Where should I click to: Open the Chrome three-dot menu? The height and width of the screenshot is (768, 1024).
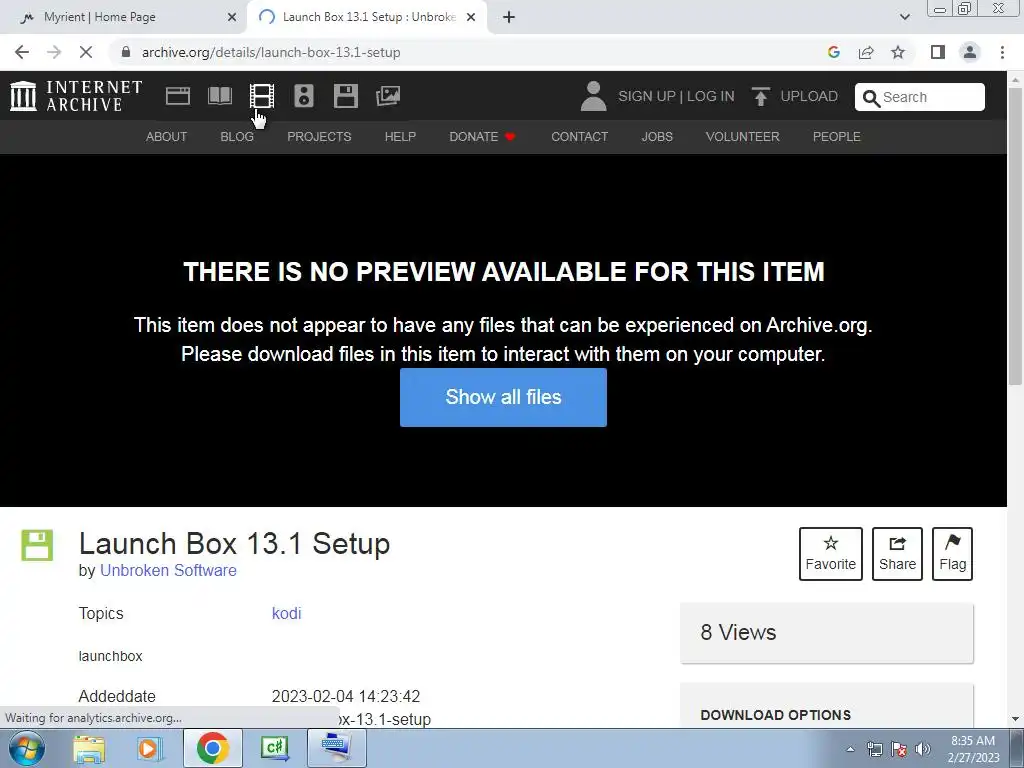pos(1002,52)
